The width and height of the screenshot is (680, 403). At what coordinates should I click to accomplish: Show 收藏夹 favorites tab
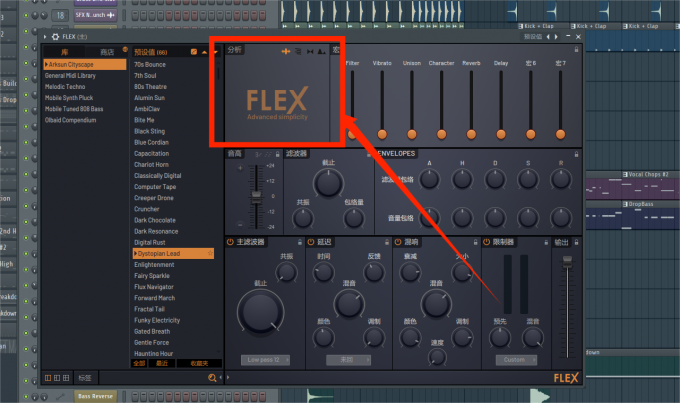199,363
